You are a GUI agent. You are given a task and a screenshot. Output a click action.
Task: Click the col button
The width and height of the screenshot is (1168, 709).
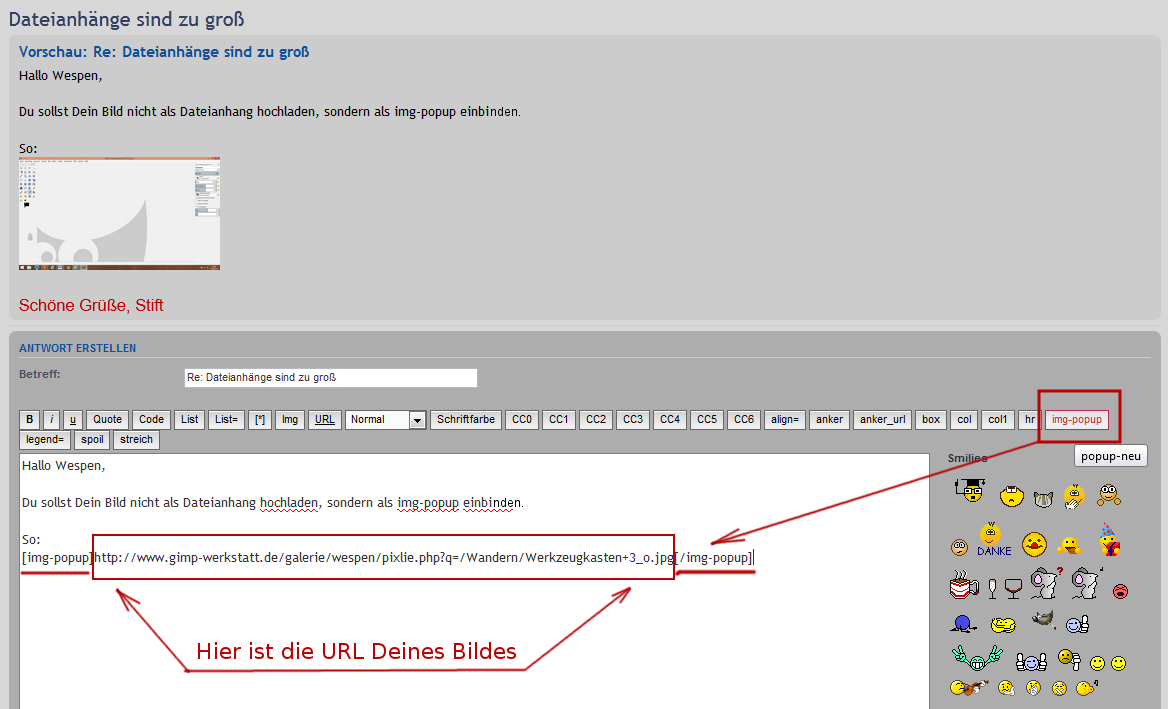[965, 419]
